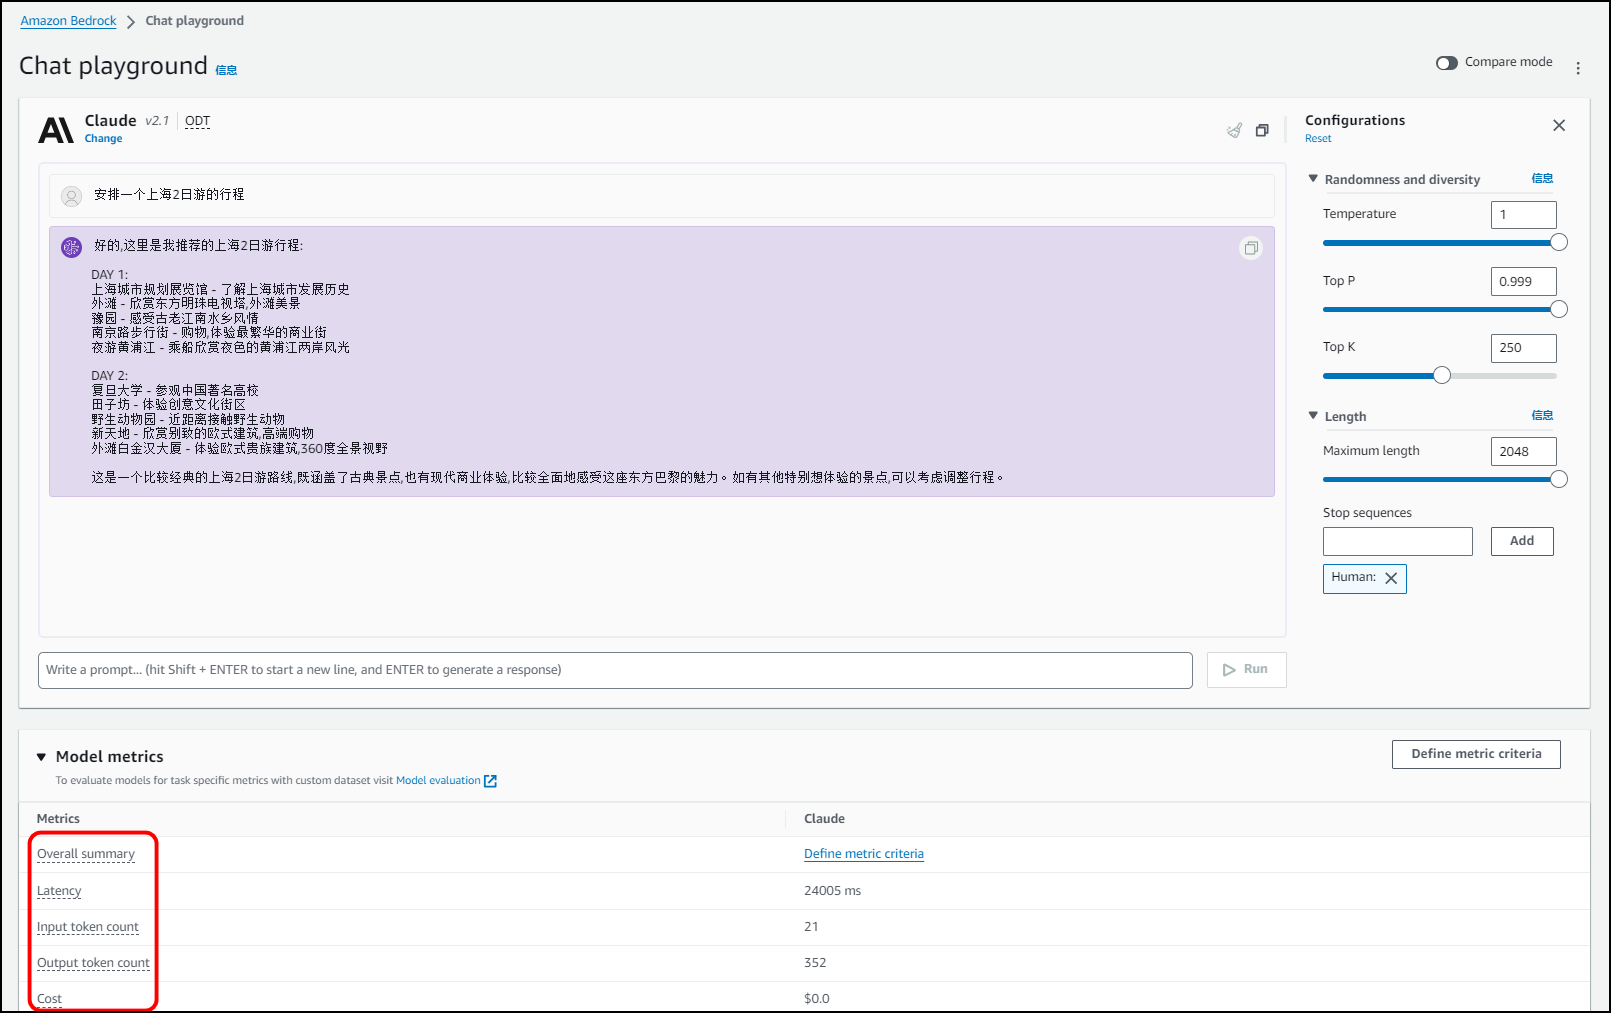Click the Anthropic logo icon

(x=56, y=130)
